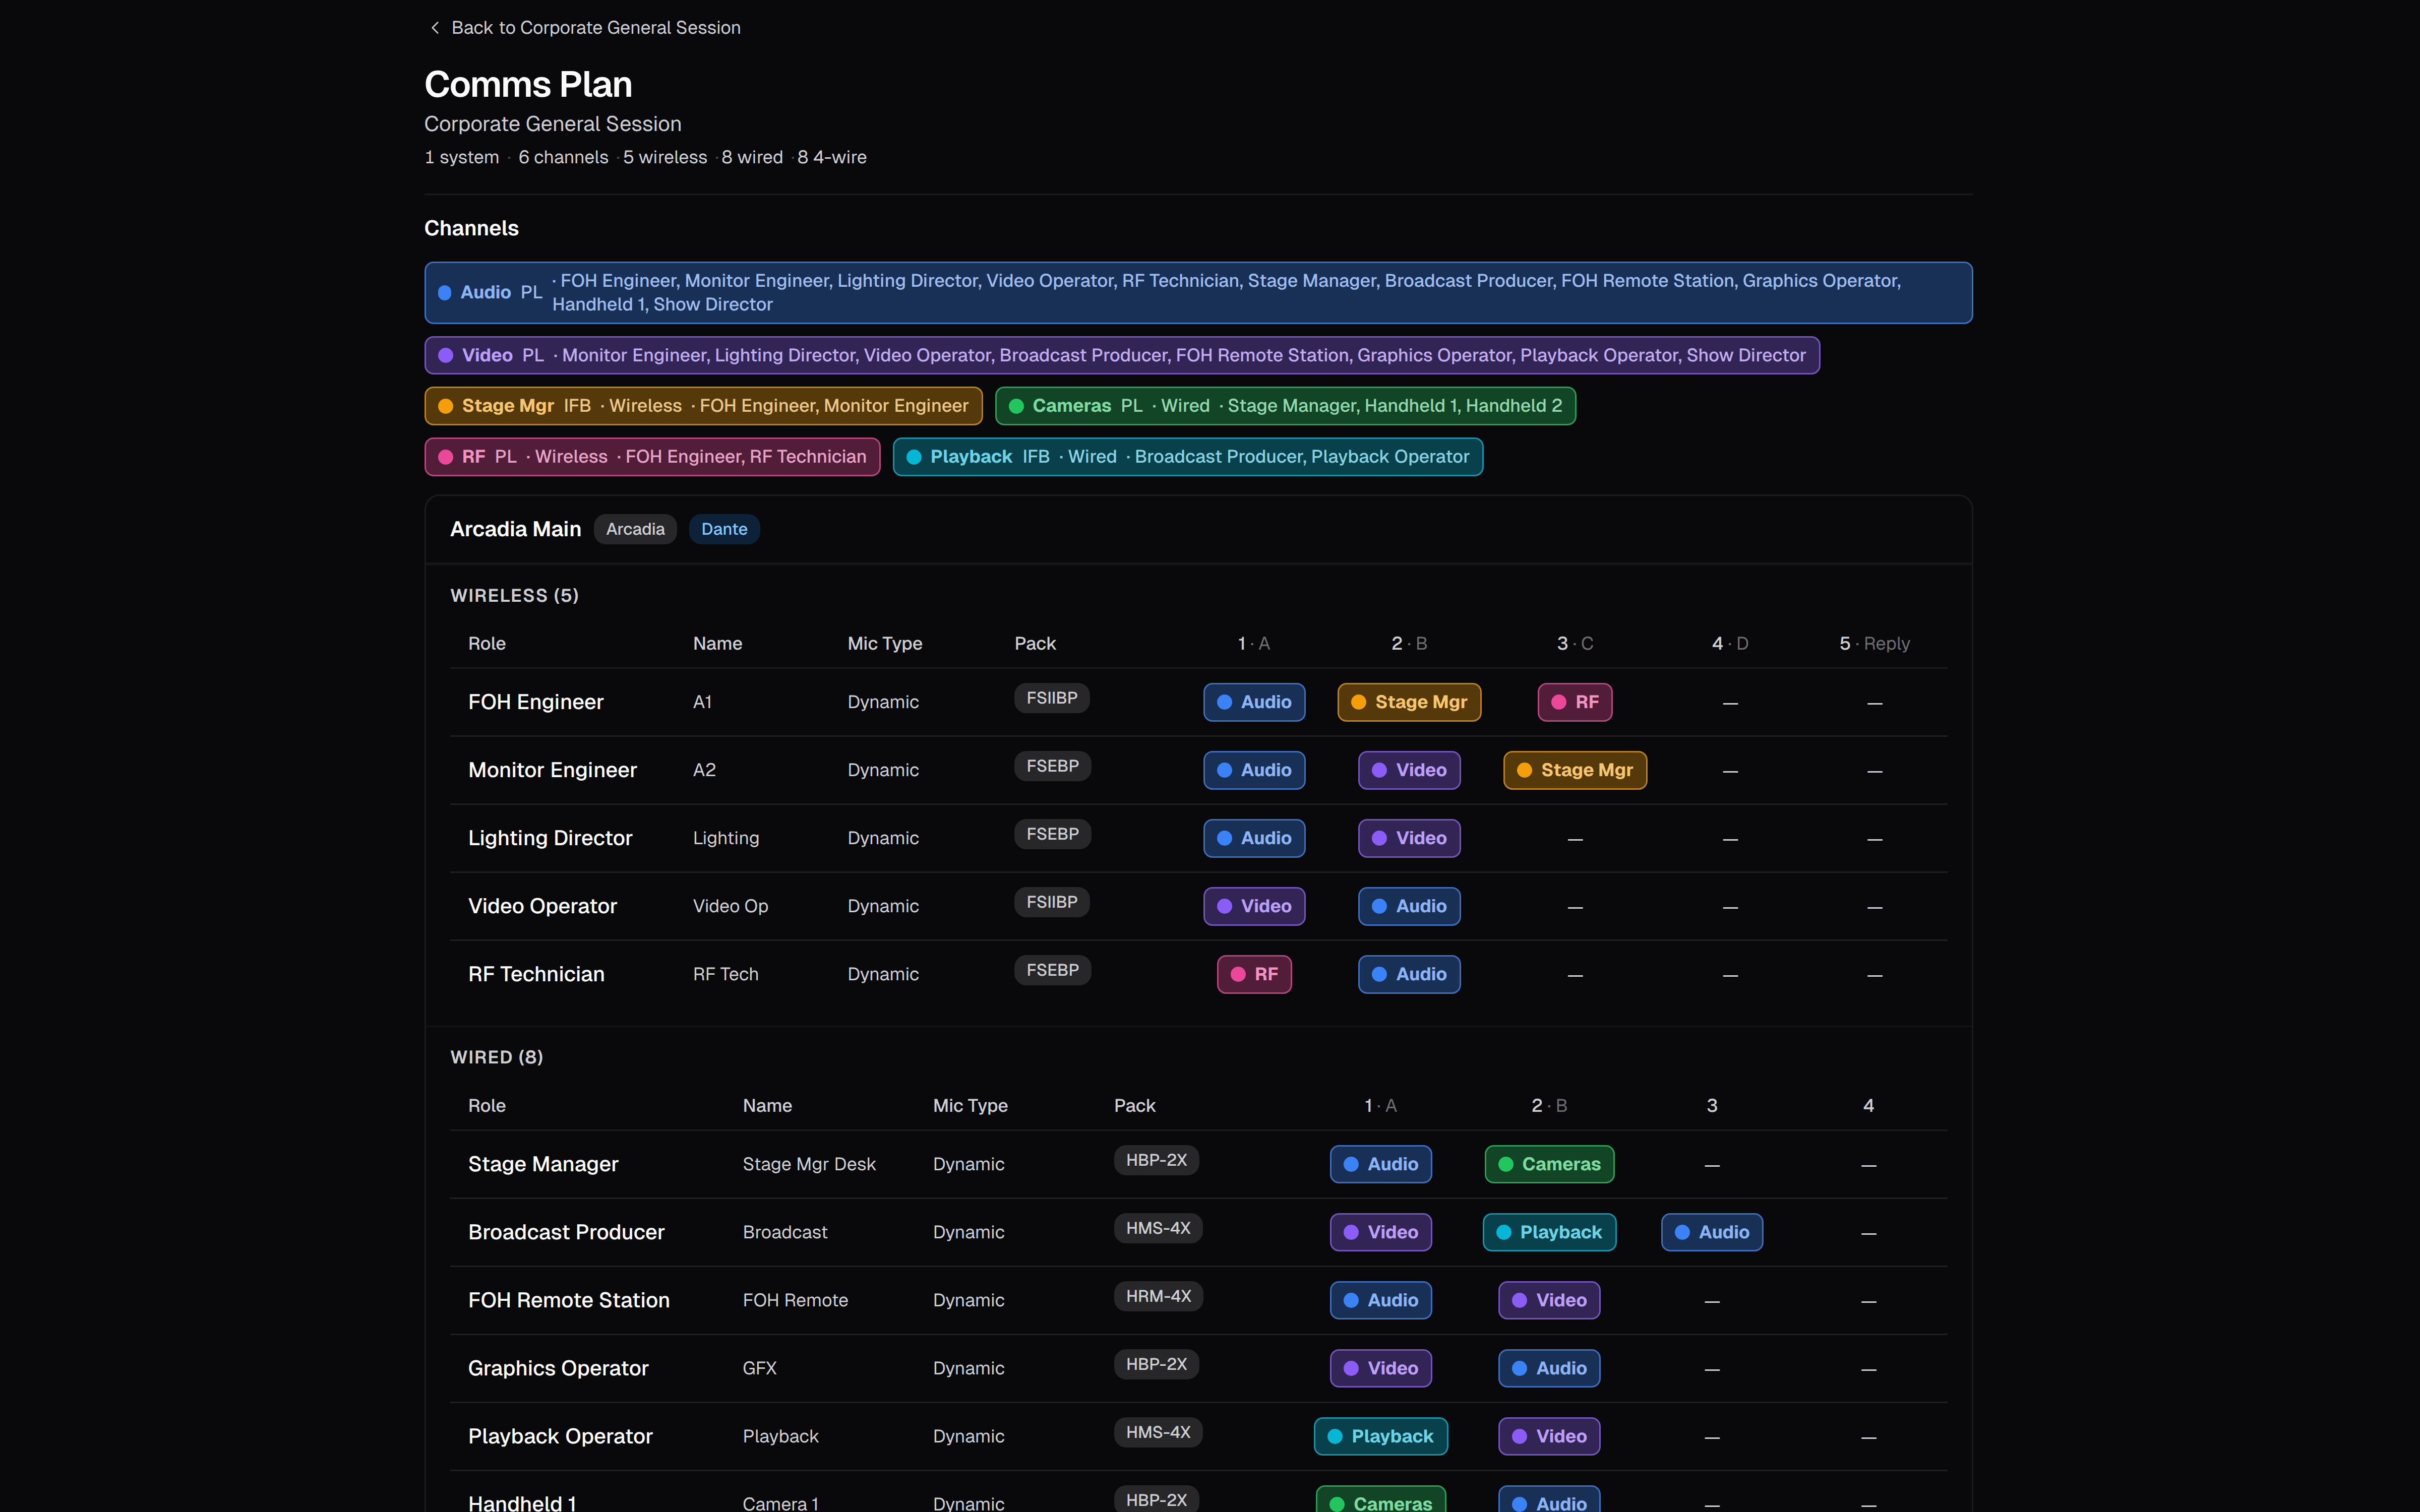This screenshot has width=2420, height=1512.
Task: Select the Playback IFB Wired channel chip
Action: pos(1187,457)
